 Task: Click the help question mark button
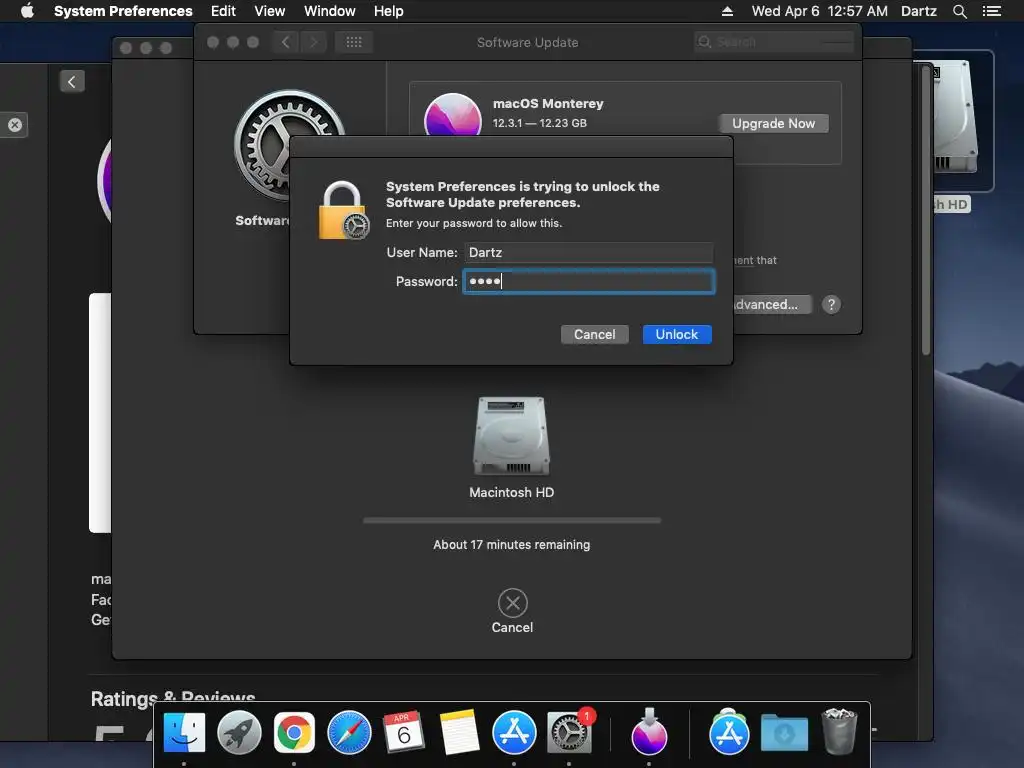pos(831,304)
